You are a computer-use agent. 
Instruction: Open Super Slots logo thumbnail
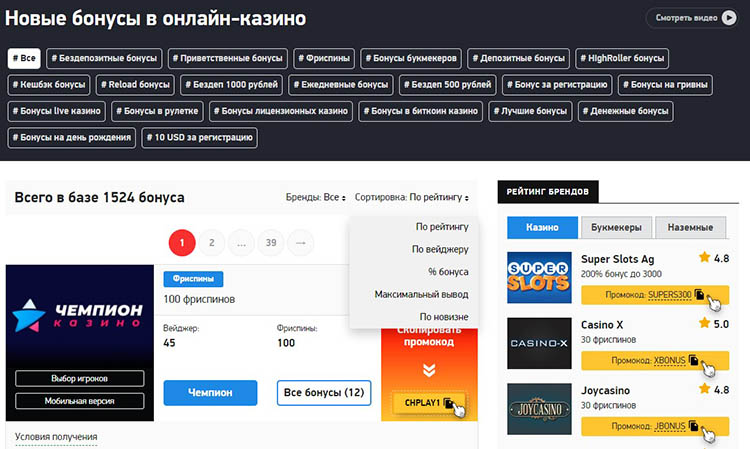(x=539, y=277)
